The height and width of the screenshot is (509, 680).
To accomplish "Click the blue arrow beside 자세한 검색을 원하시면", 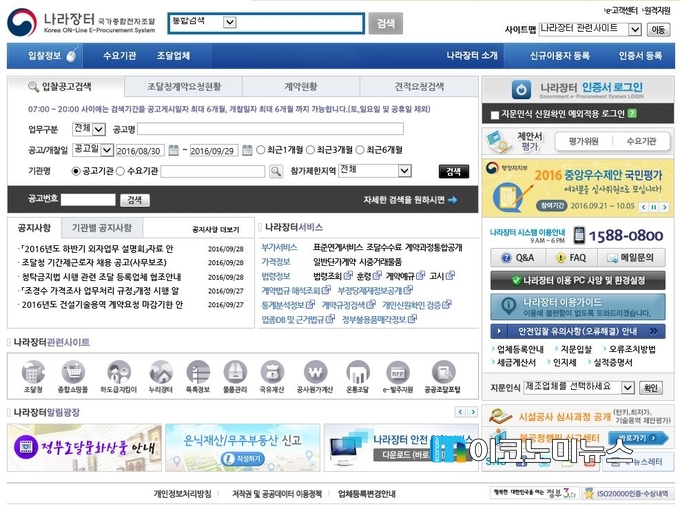I will pyautogui.click(x=452, y=200).
